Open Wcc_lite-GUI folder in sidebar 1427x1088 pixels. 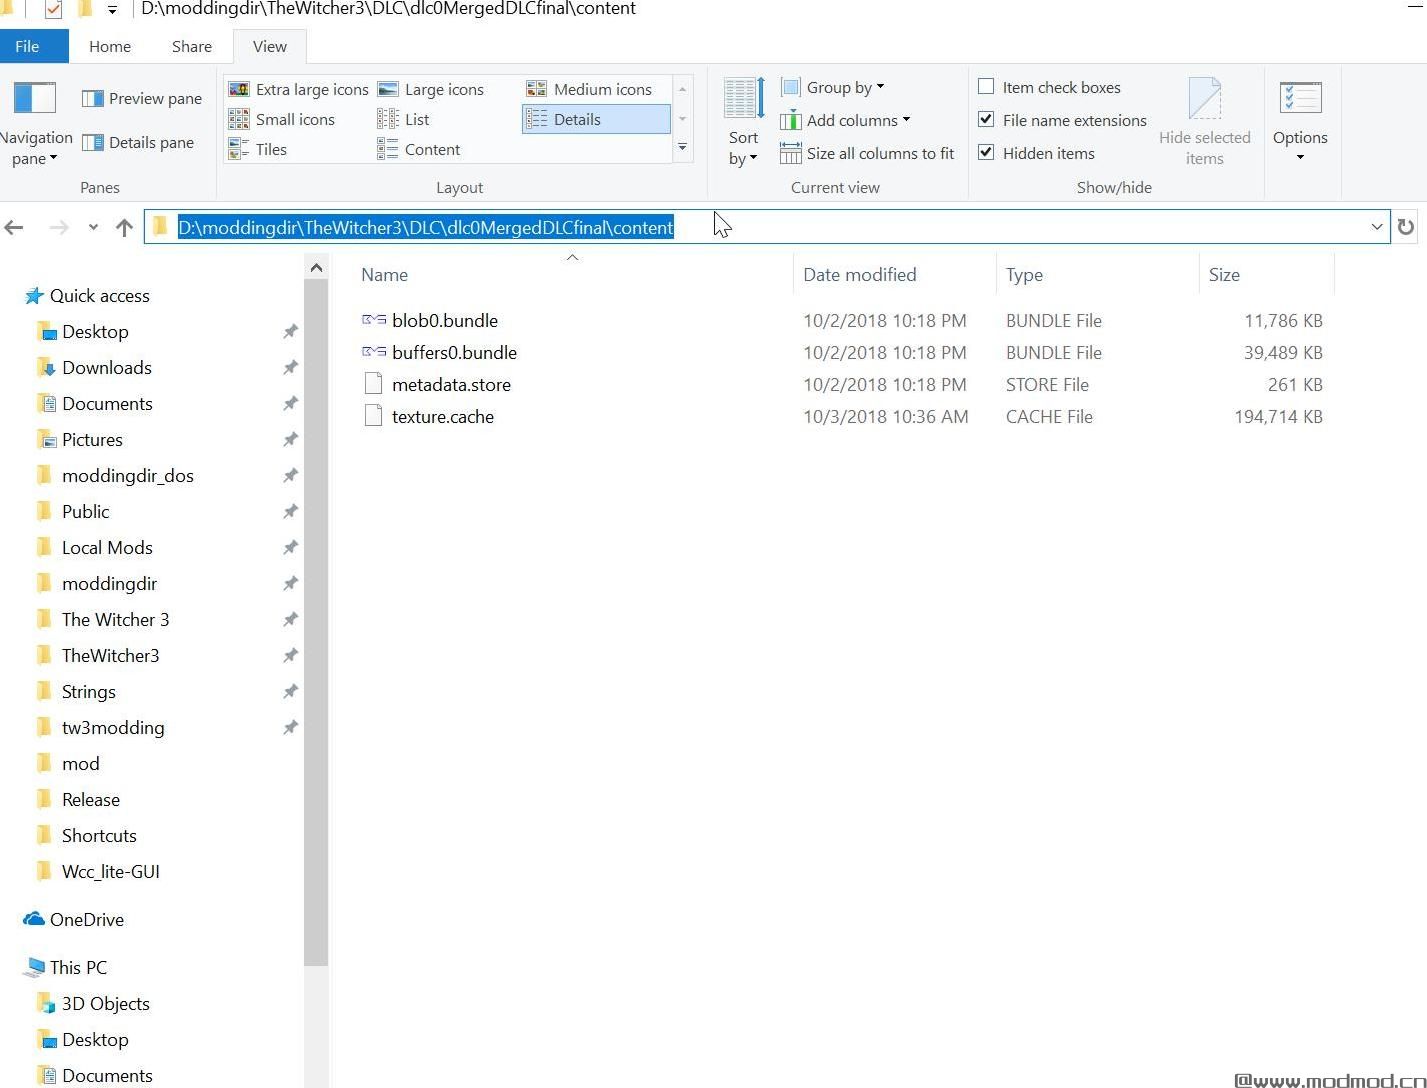(x=98, y=871)
